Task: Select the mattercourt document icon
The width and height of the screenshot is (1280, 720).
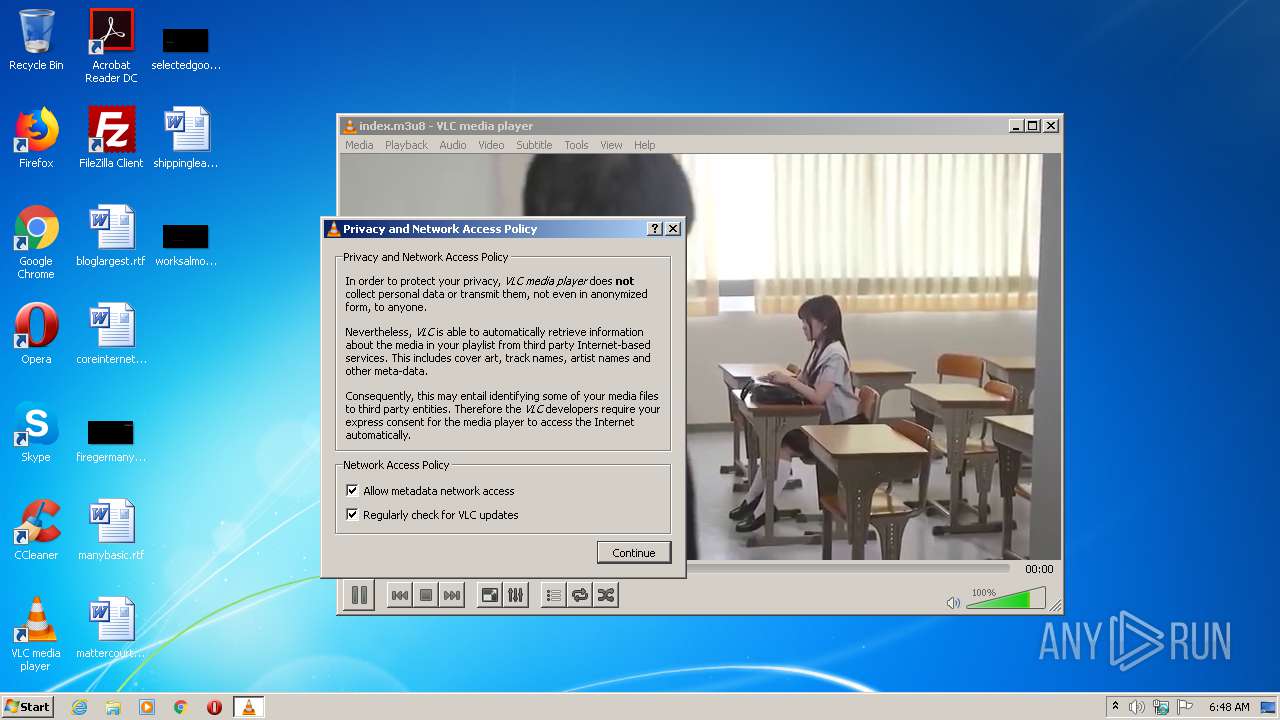Action: (111, 628)
